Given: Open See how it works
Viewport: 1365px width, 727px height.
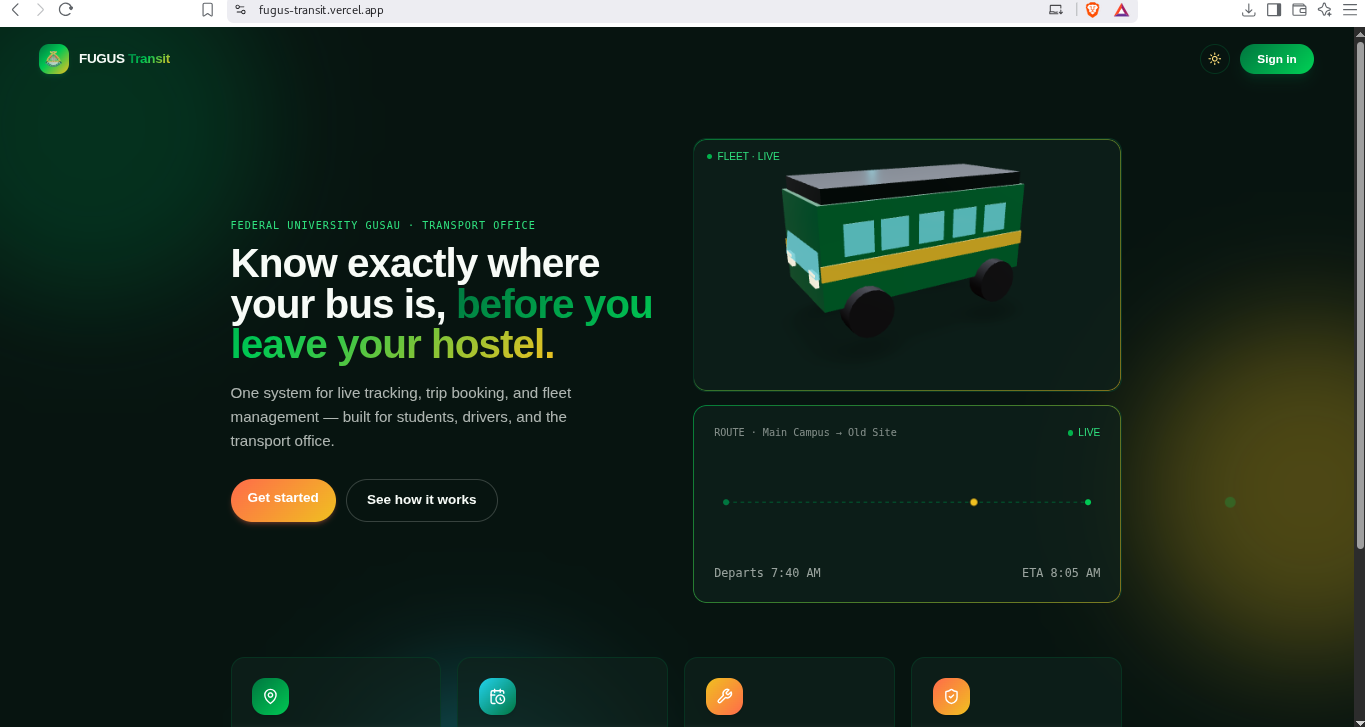Looking at the screenshot, I should 422,500.
